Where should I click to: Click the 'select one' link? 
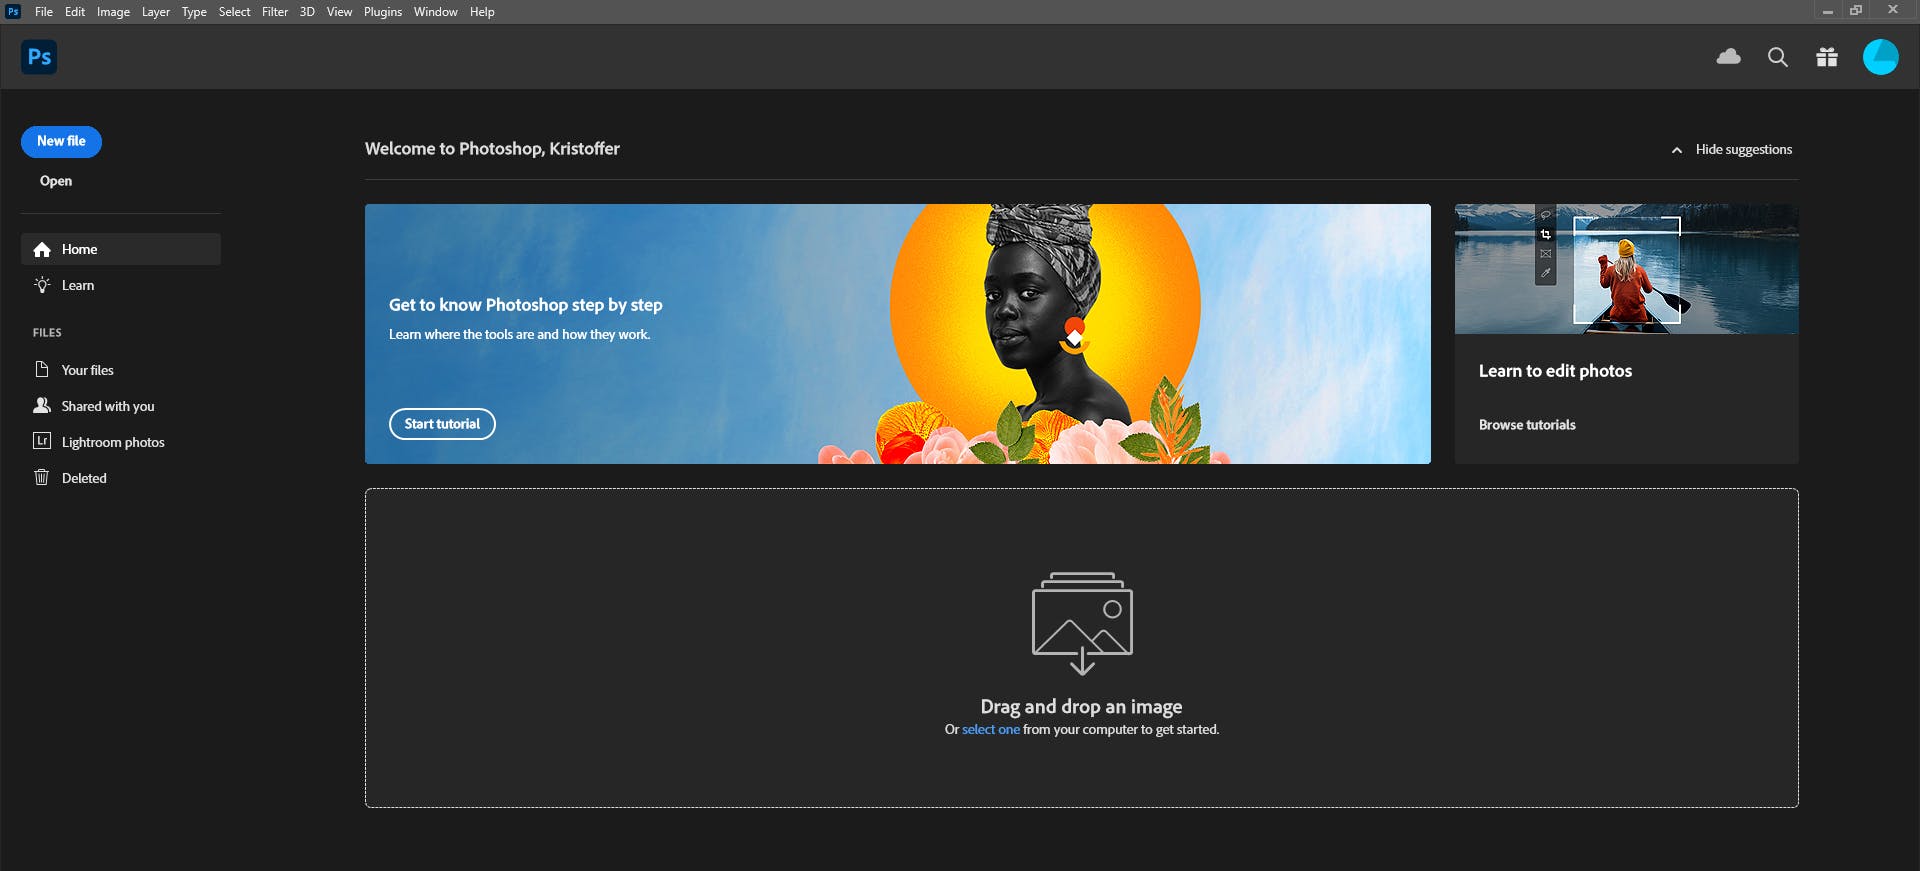tap(991, 730)
